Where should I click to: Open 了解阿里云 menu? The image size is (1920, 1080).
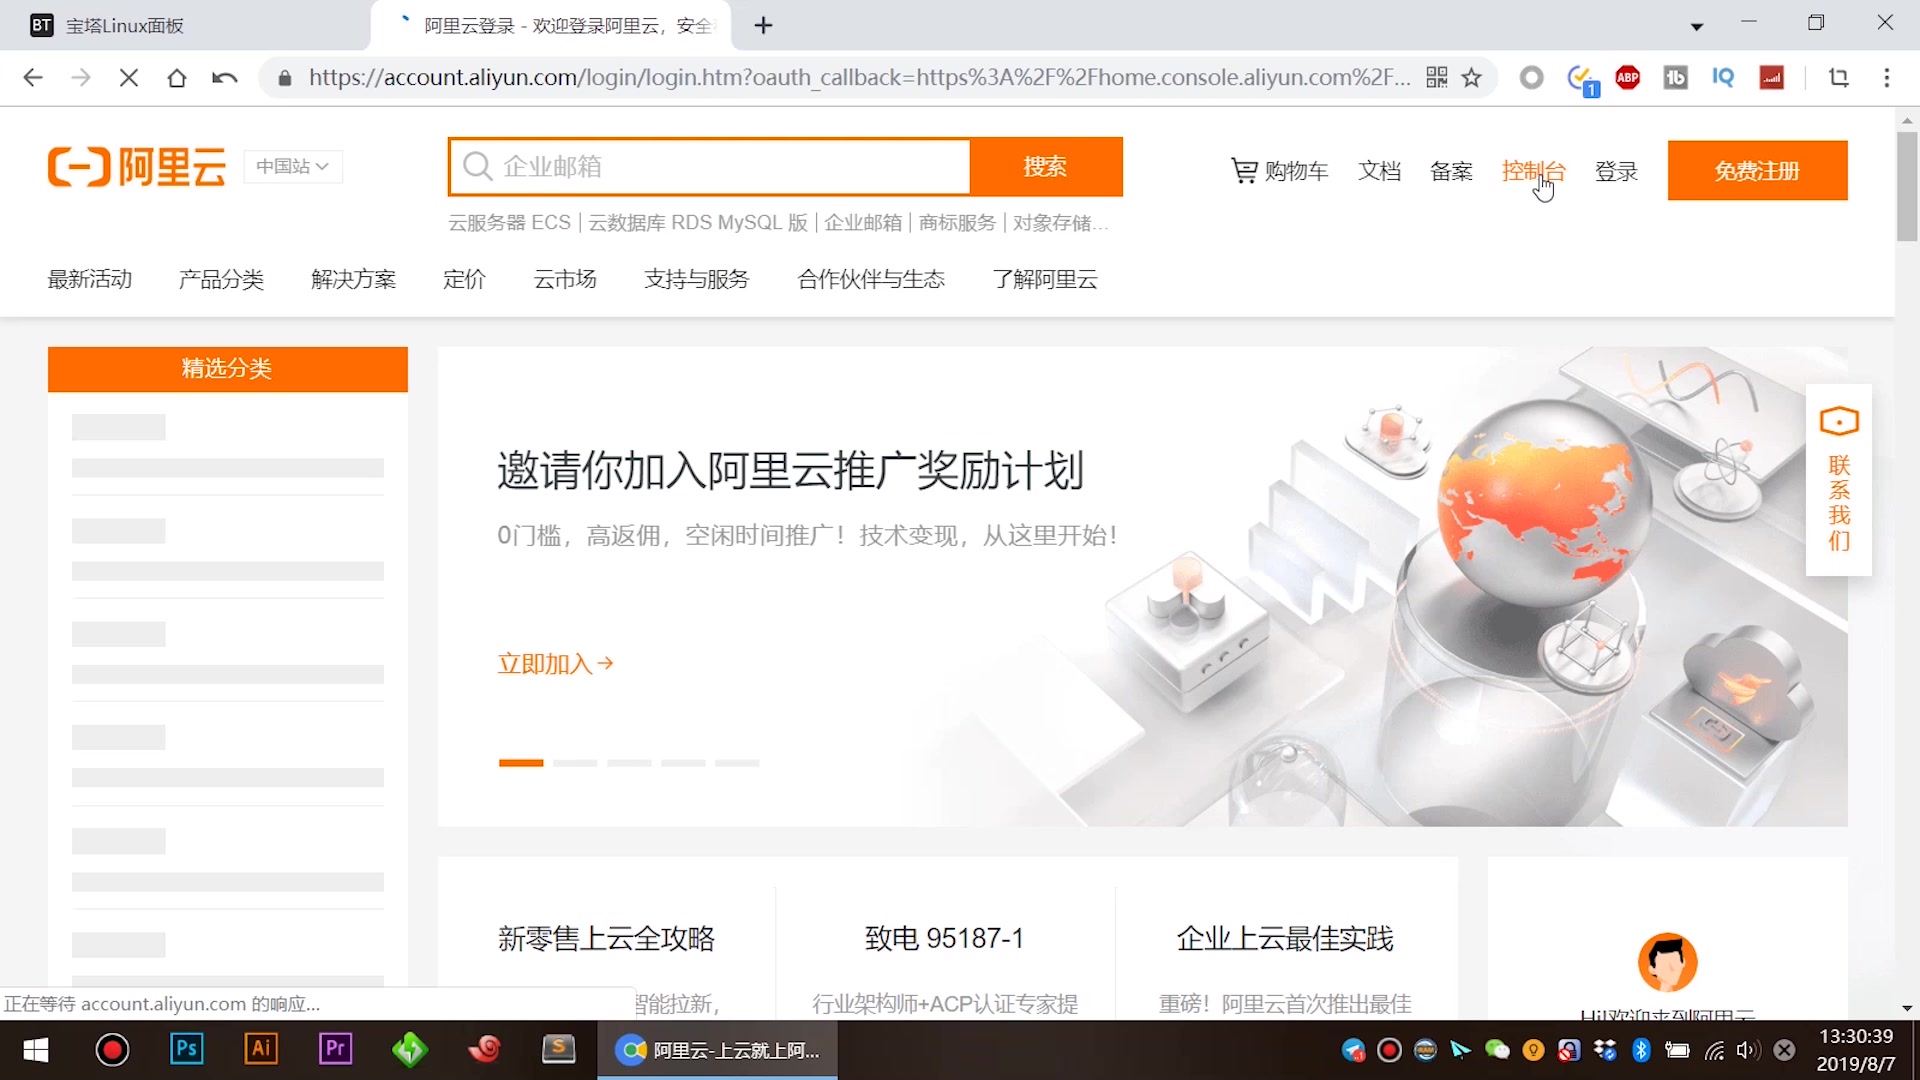(x=1045, y=279)
